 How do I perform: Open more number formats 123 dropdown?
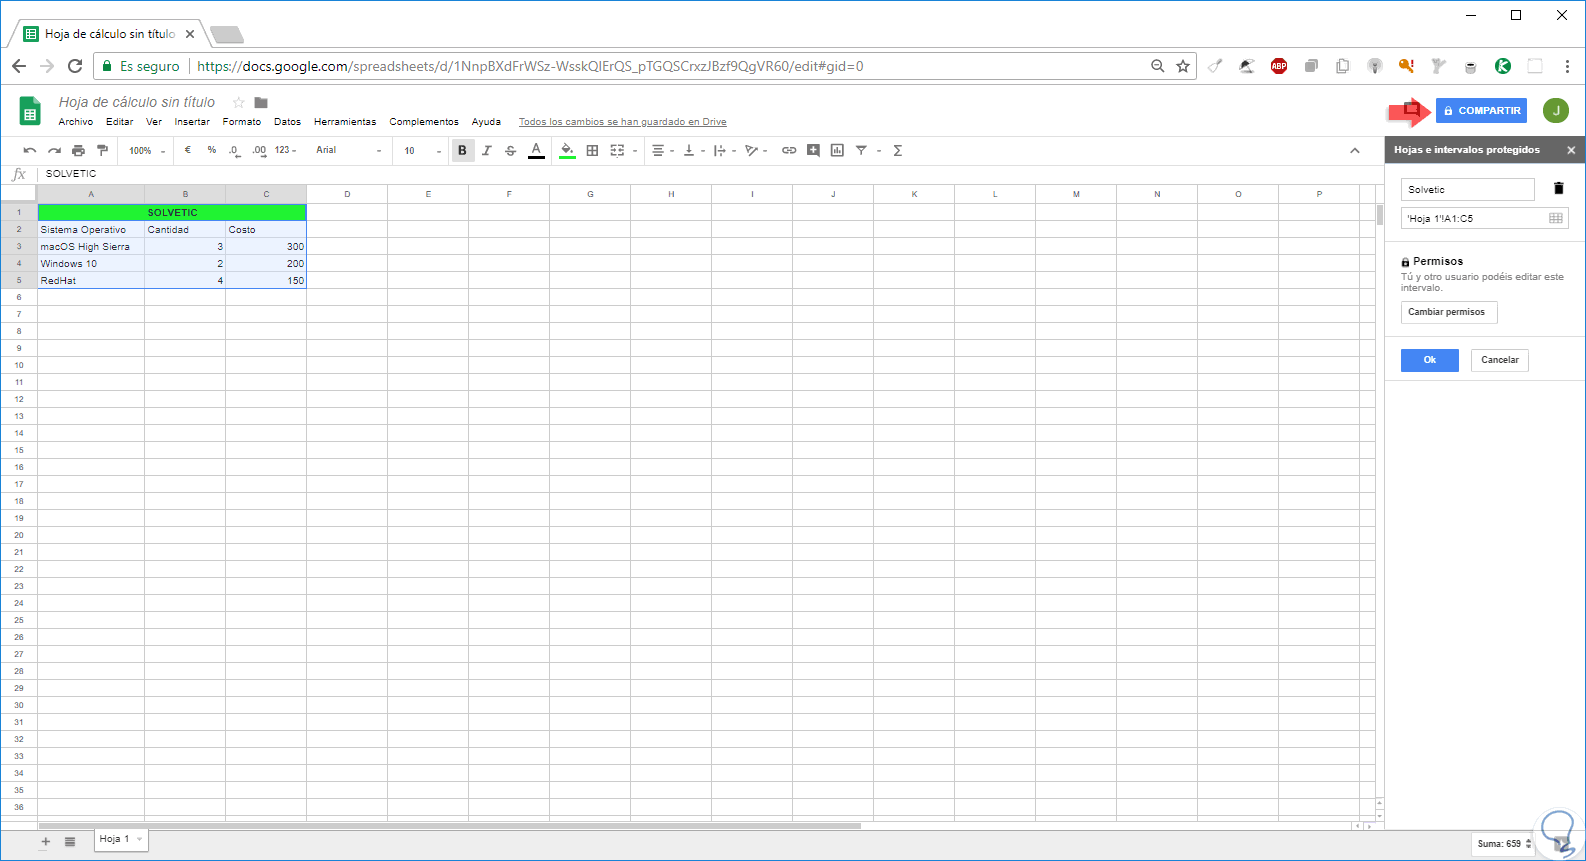[x=285, y=151]
